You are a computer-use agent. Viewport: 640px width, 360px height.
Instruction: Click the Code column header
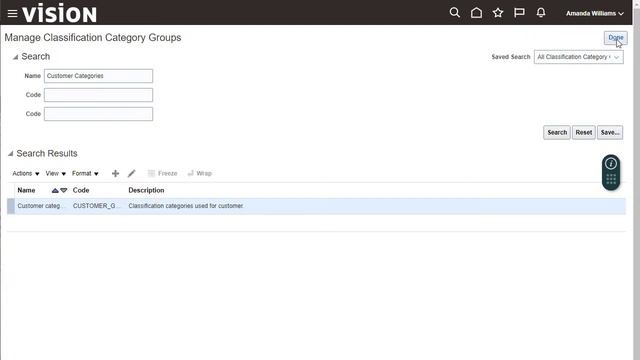pyautogui.click(x=81, y=190)
